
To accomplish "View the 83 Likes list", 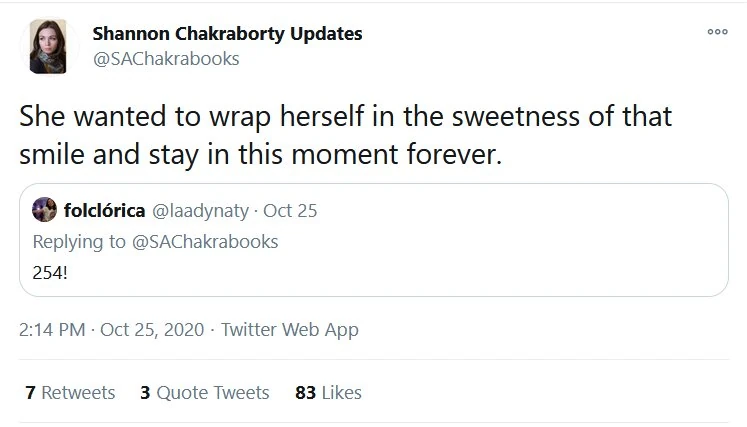I will (x=328, y=393).
